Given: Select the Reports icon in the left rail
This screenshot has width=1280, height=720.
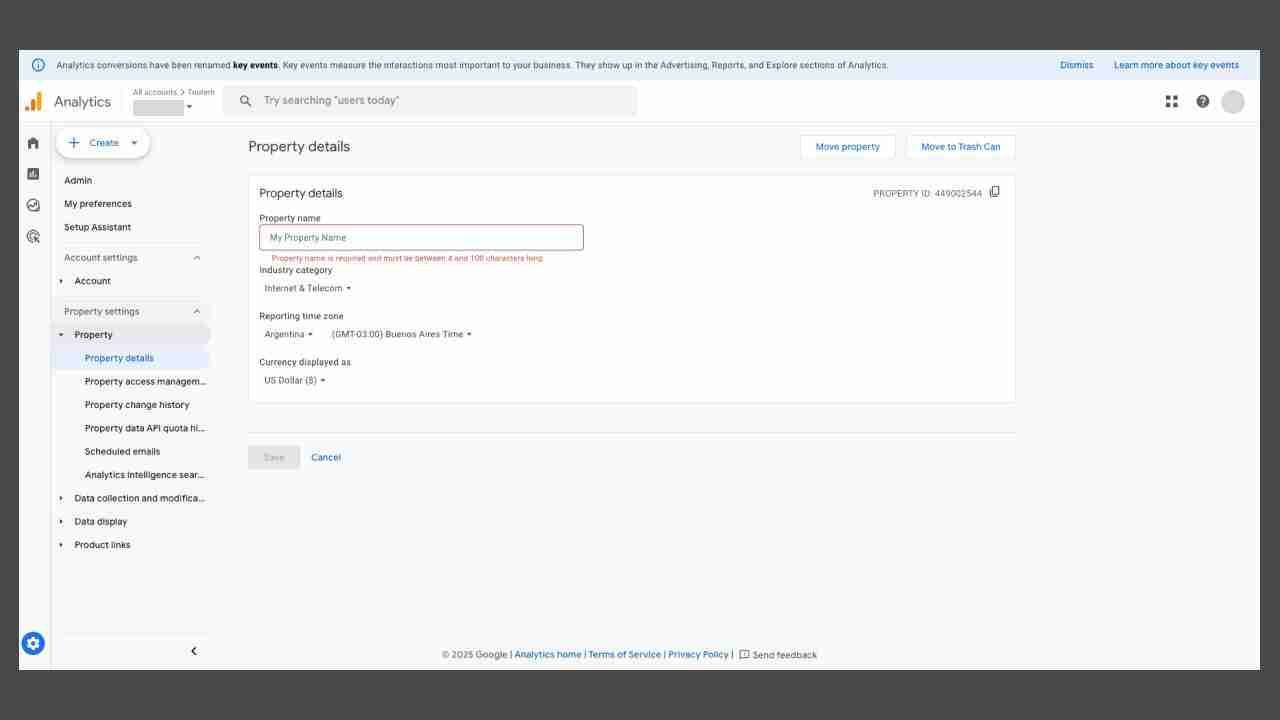Looking at the screenshot, I should tap(33, 173).
